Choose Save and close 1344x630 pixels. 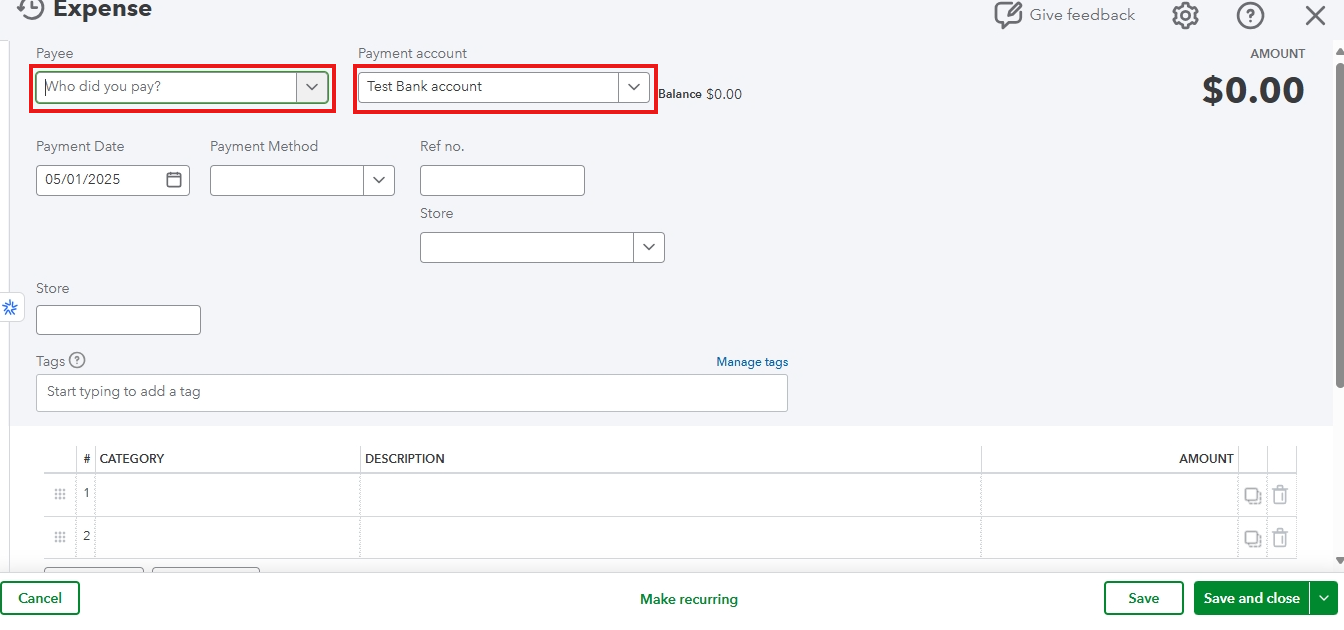1251,598
